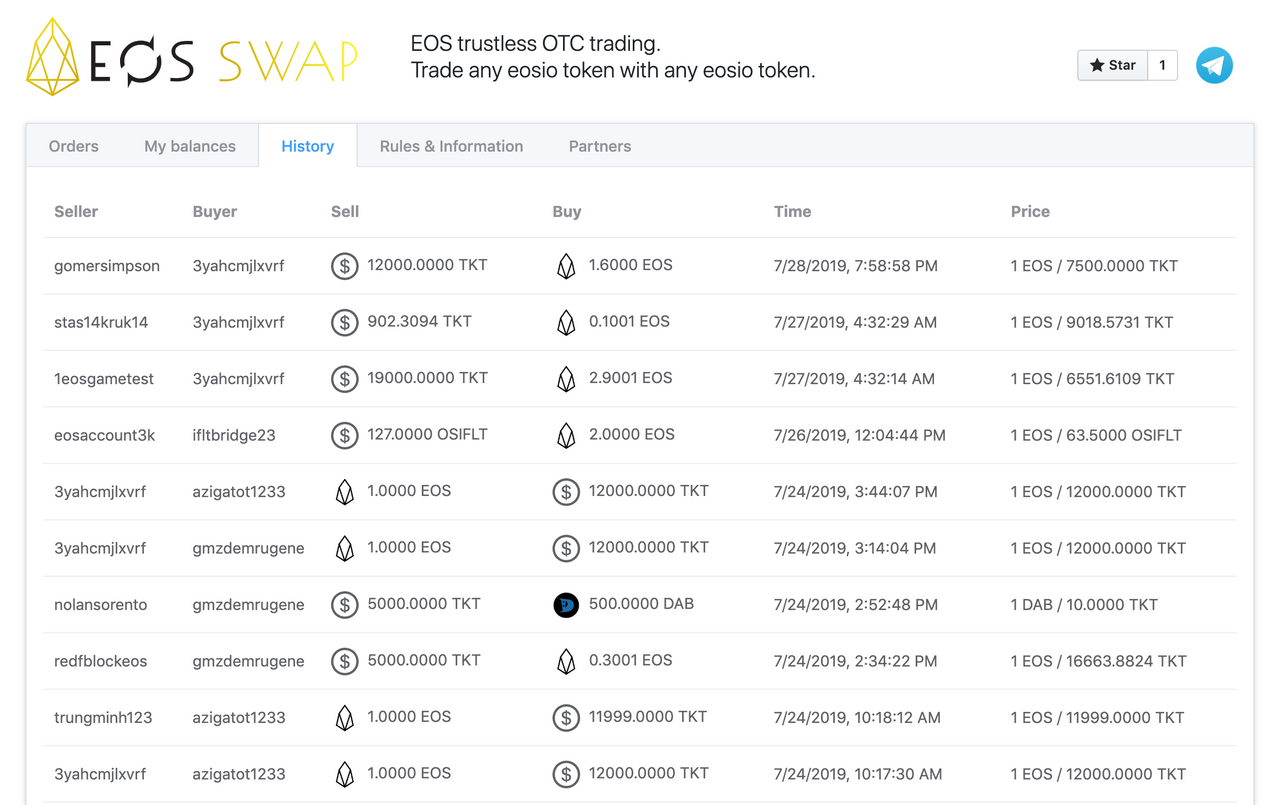Select seller gomersimpson

point(107,266)
